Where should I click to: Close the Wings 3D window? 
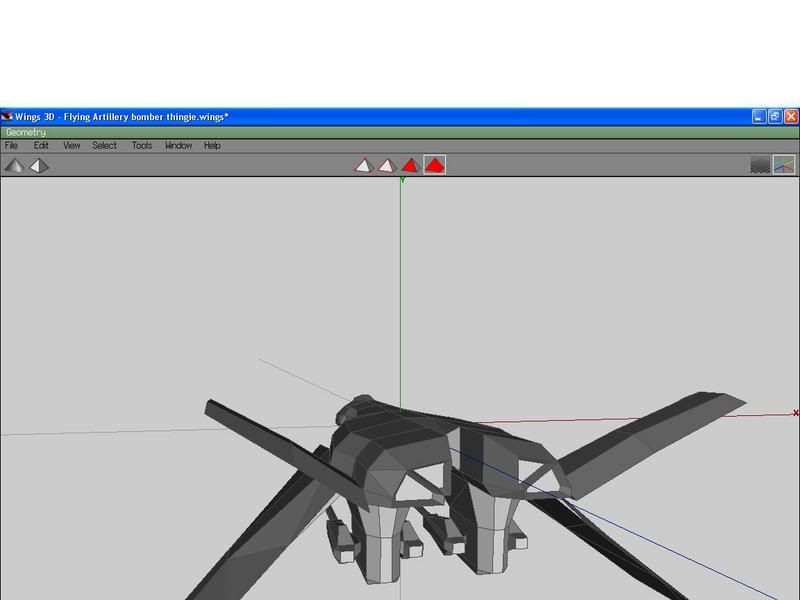[x=791, y=117]
